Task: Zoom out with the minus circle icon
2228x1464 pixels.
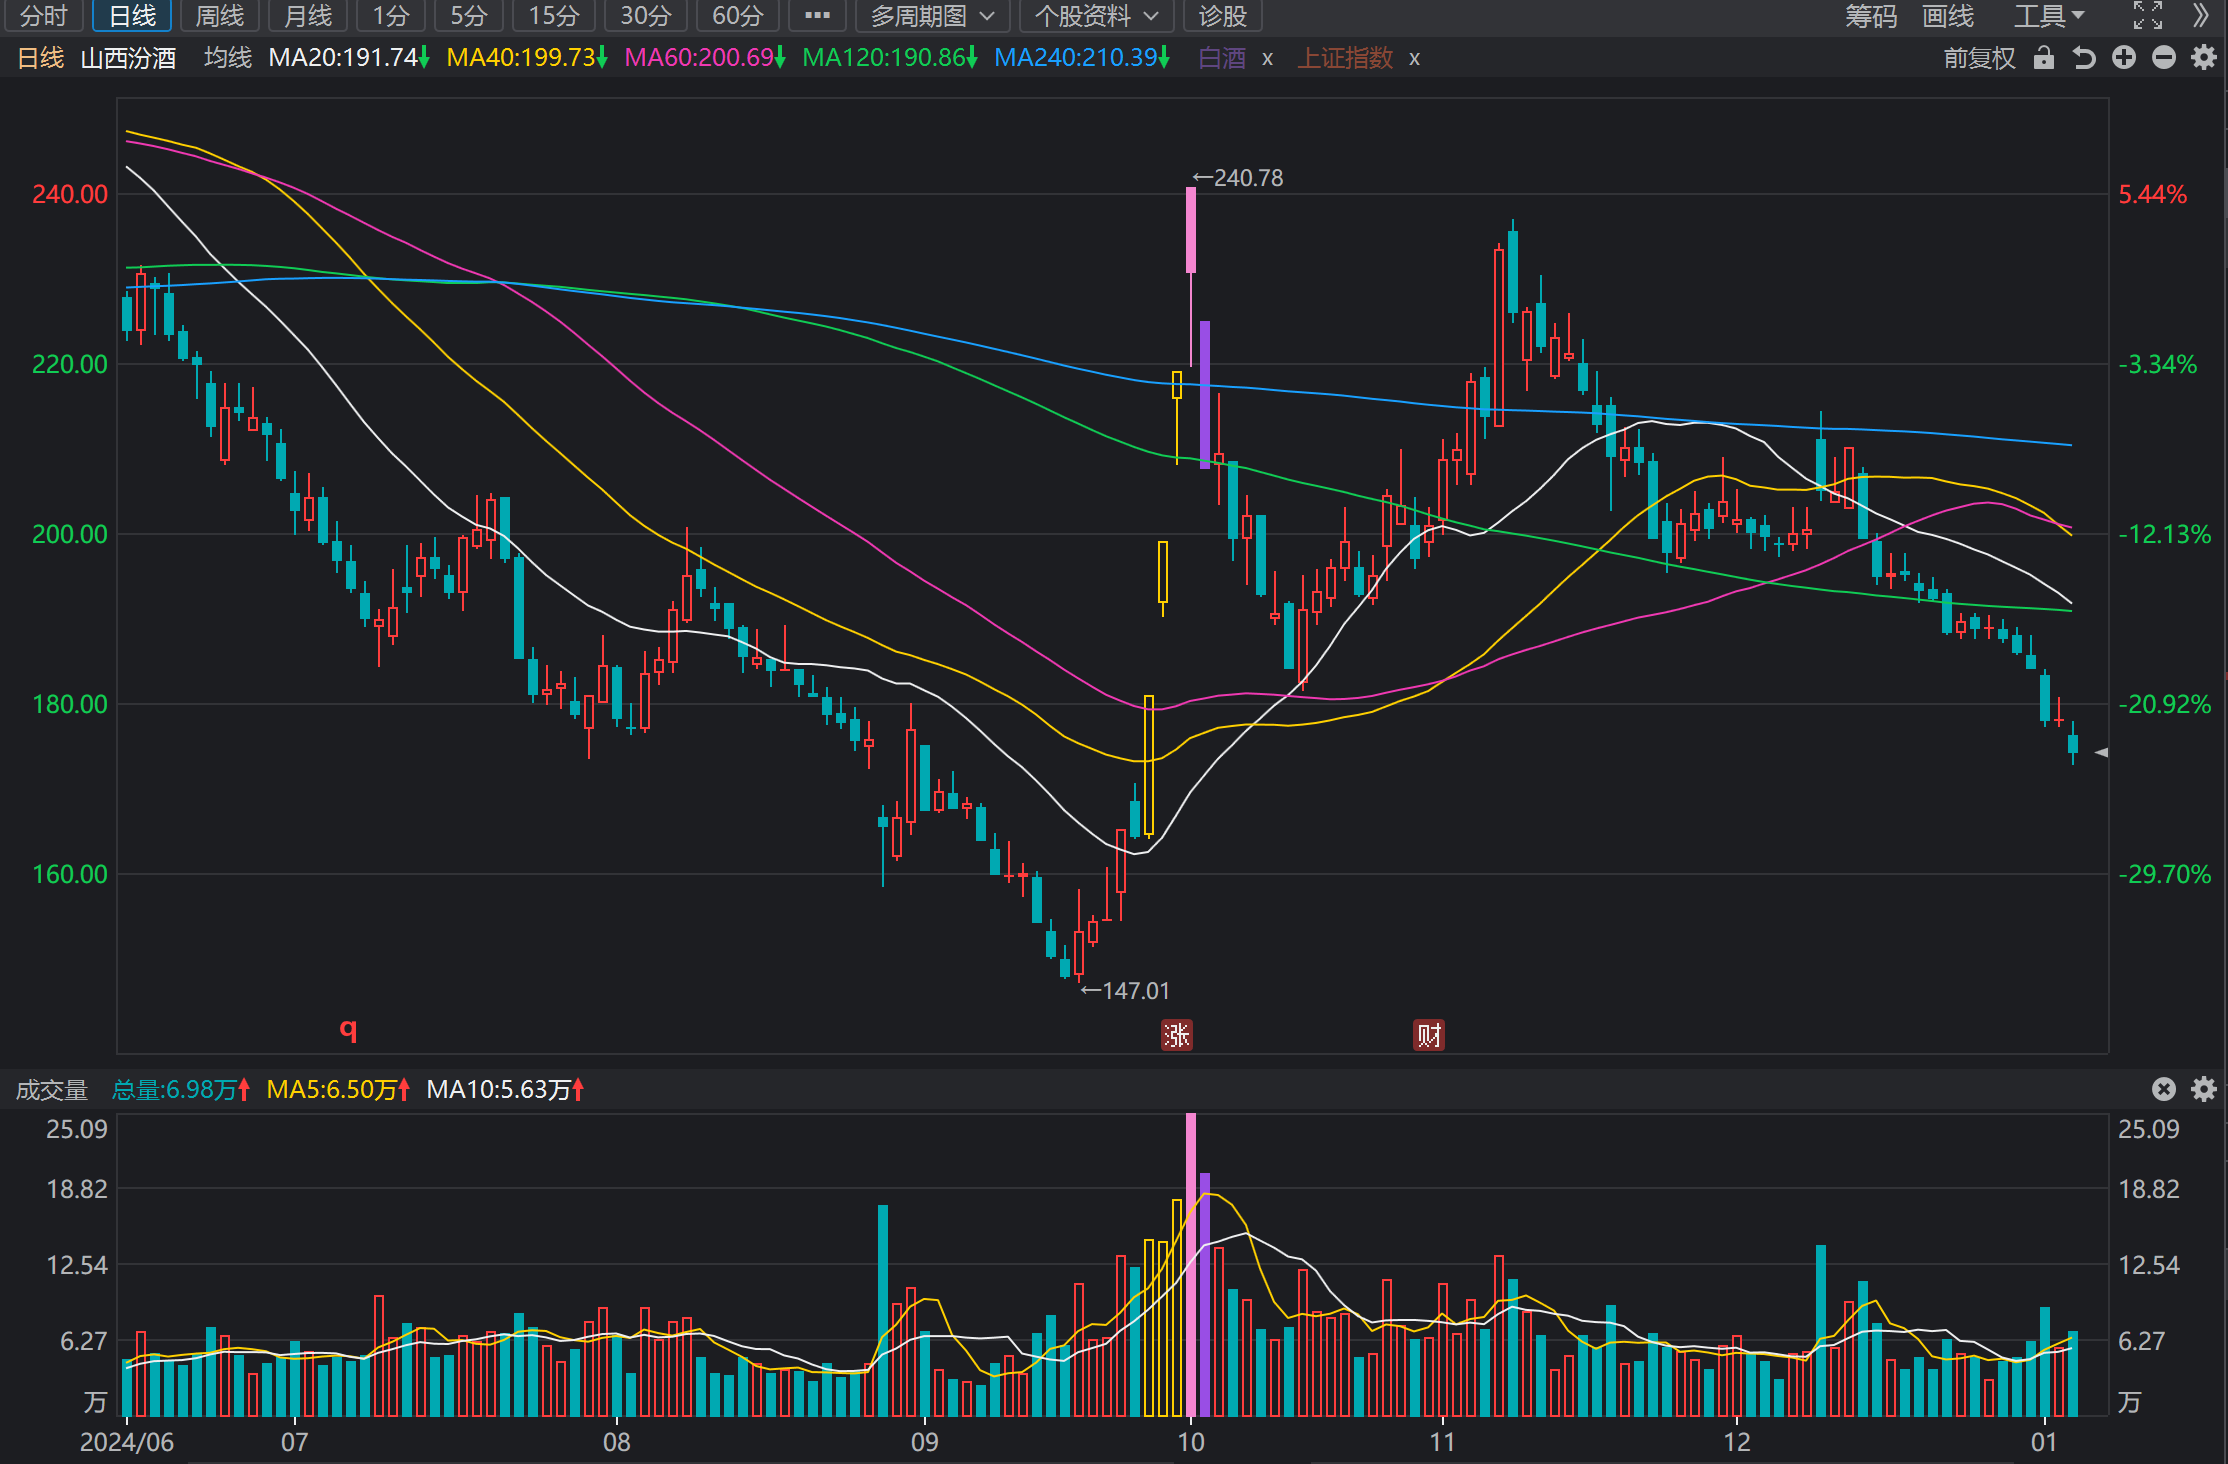Action: point(2164,58)
